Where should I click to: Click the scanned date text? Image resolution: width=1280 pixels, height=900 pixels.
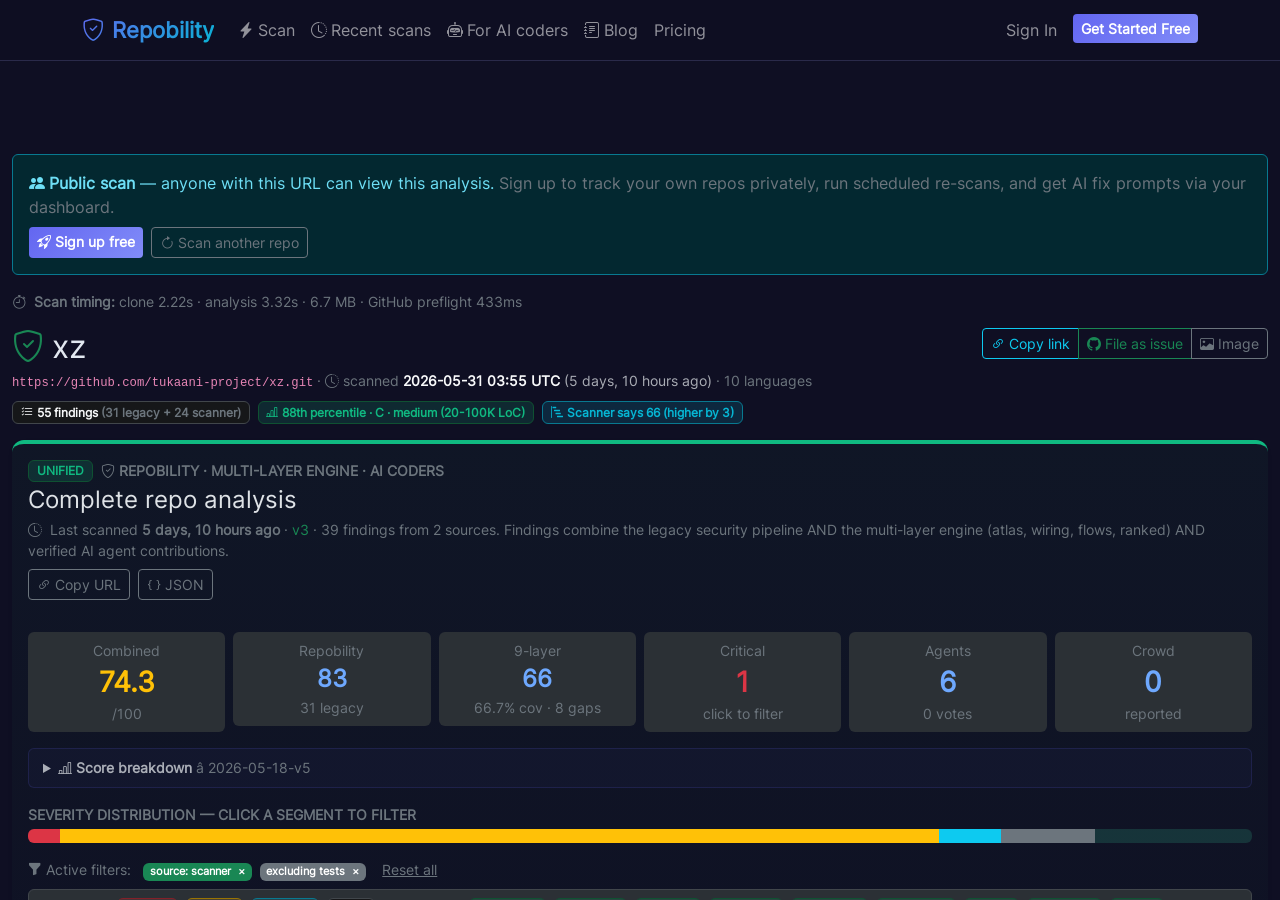click(481, 381)
